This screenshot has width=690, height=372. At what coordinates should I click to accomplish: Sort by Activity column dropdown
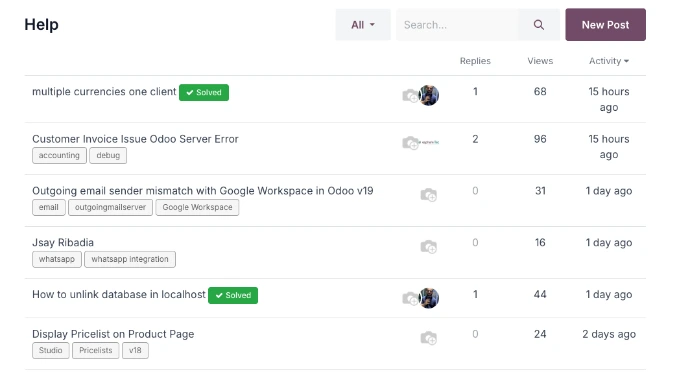609,61
